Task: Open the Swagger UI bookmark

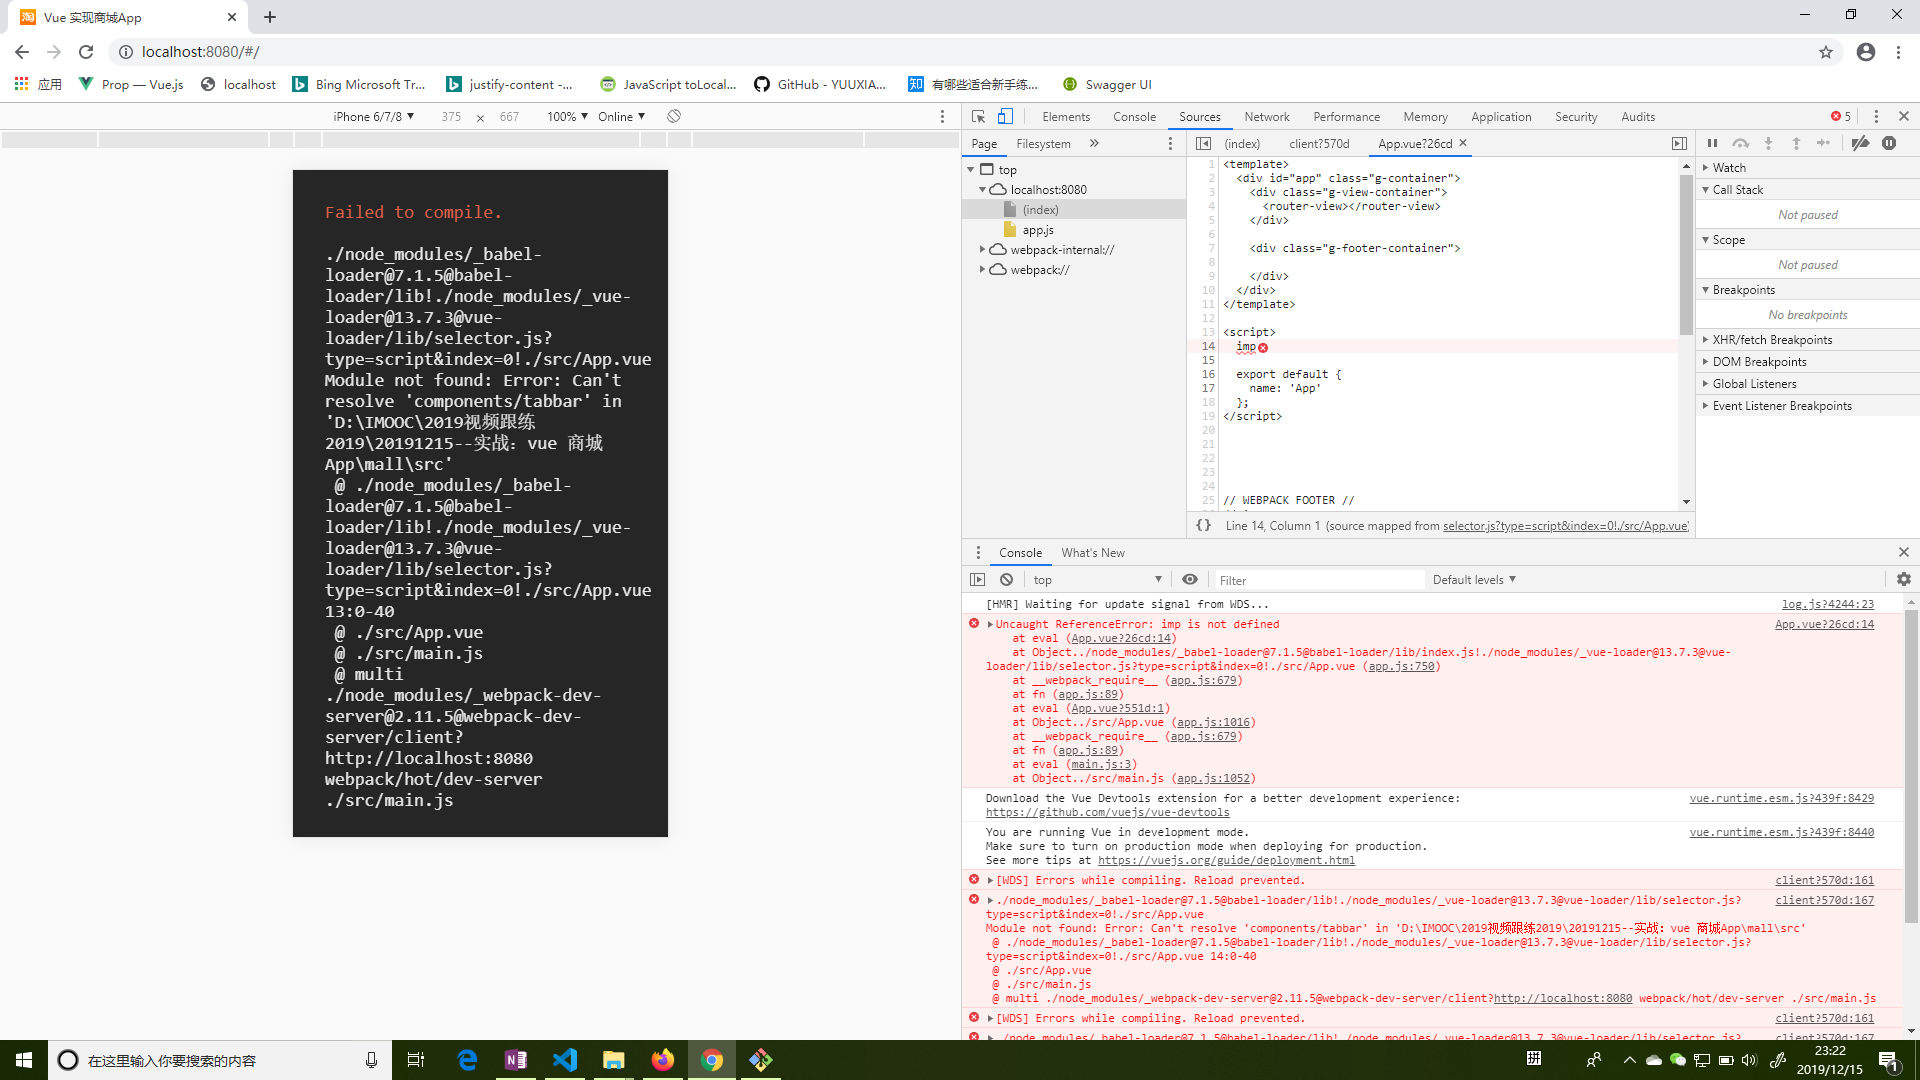Action: [x=1107, y=84]
